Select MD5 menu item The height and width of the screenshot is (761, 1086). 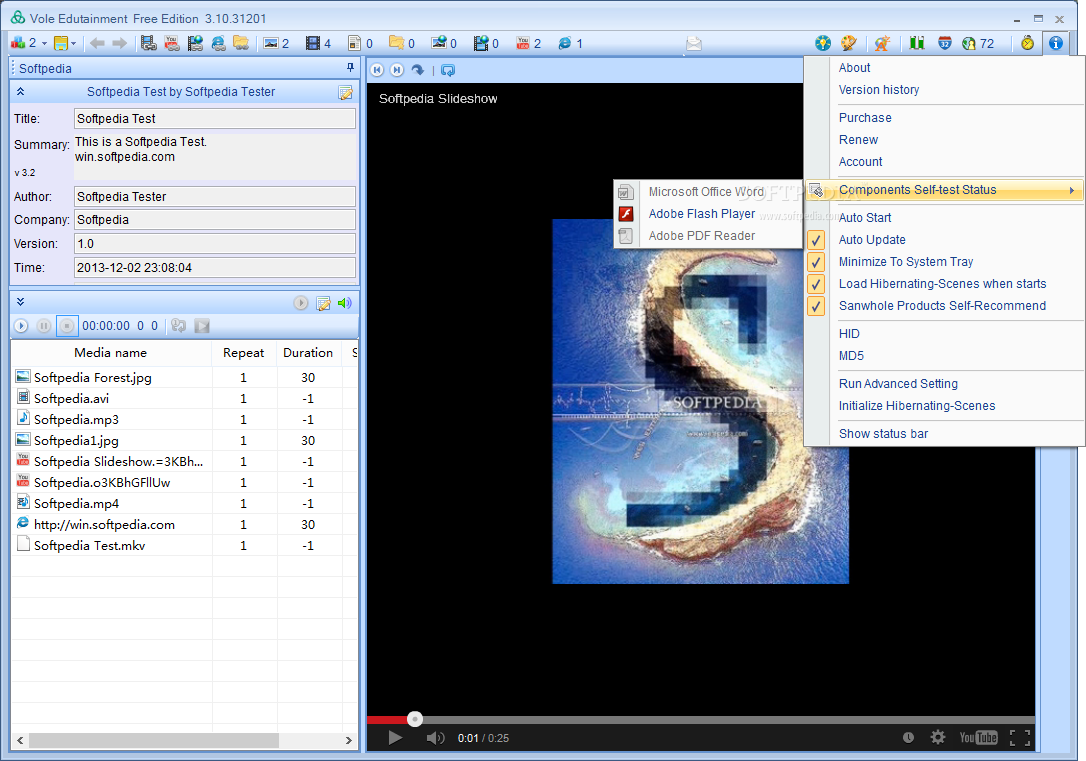point(851,356)
